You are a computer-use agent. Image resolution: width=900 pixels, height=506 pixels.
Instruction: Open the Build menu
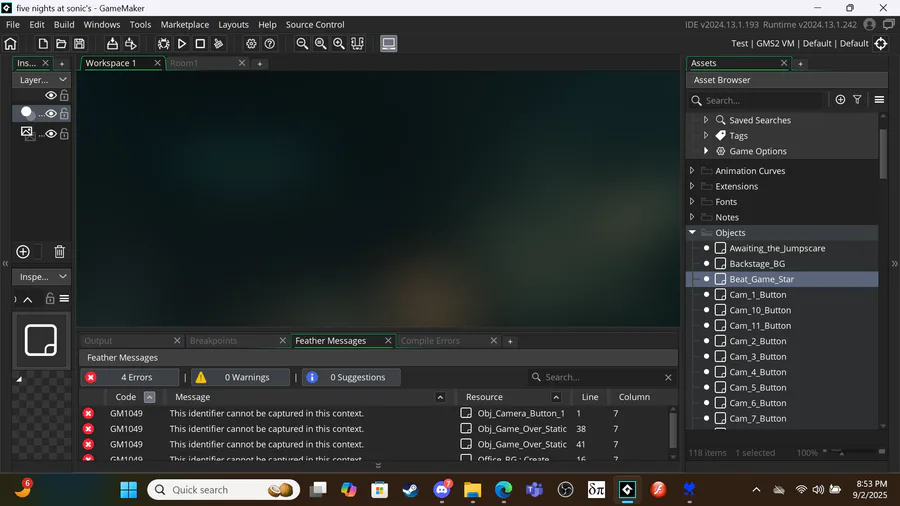[64, 25]
